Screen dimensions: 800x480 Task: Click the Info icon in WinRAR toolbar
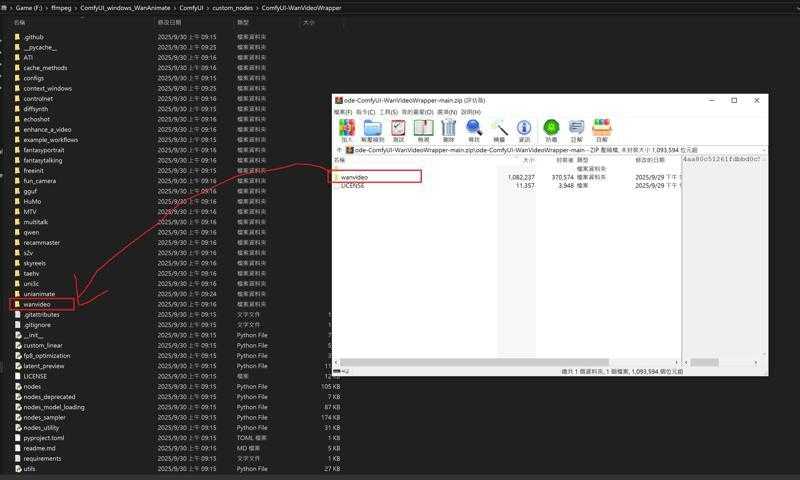pyautogui.click(x=524, y=129)
